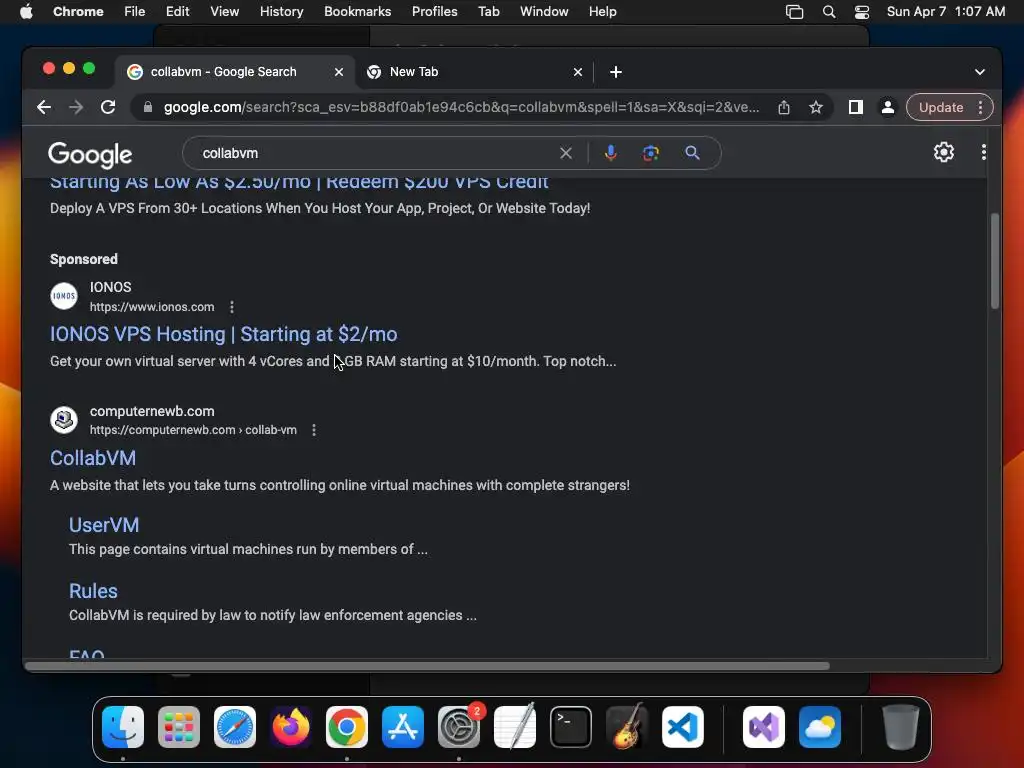1024x768 pixels.
Task: Bookmark this page with the star
Action: (x=816, y=107)
